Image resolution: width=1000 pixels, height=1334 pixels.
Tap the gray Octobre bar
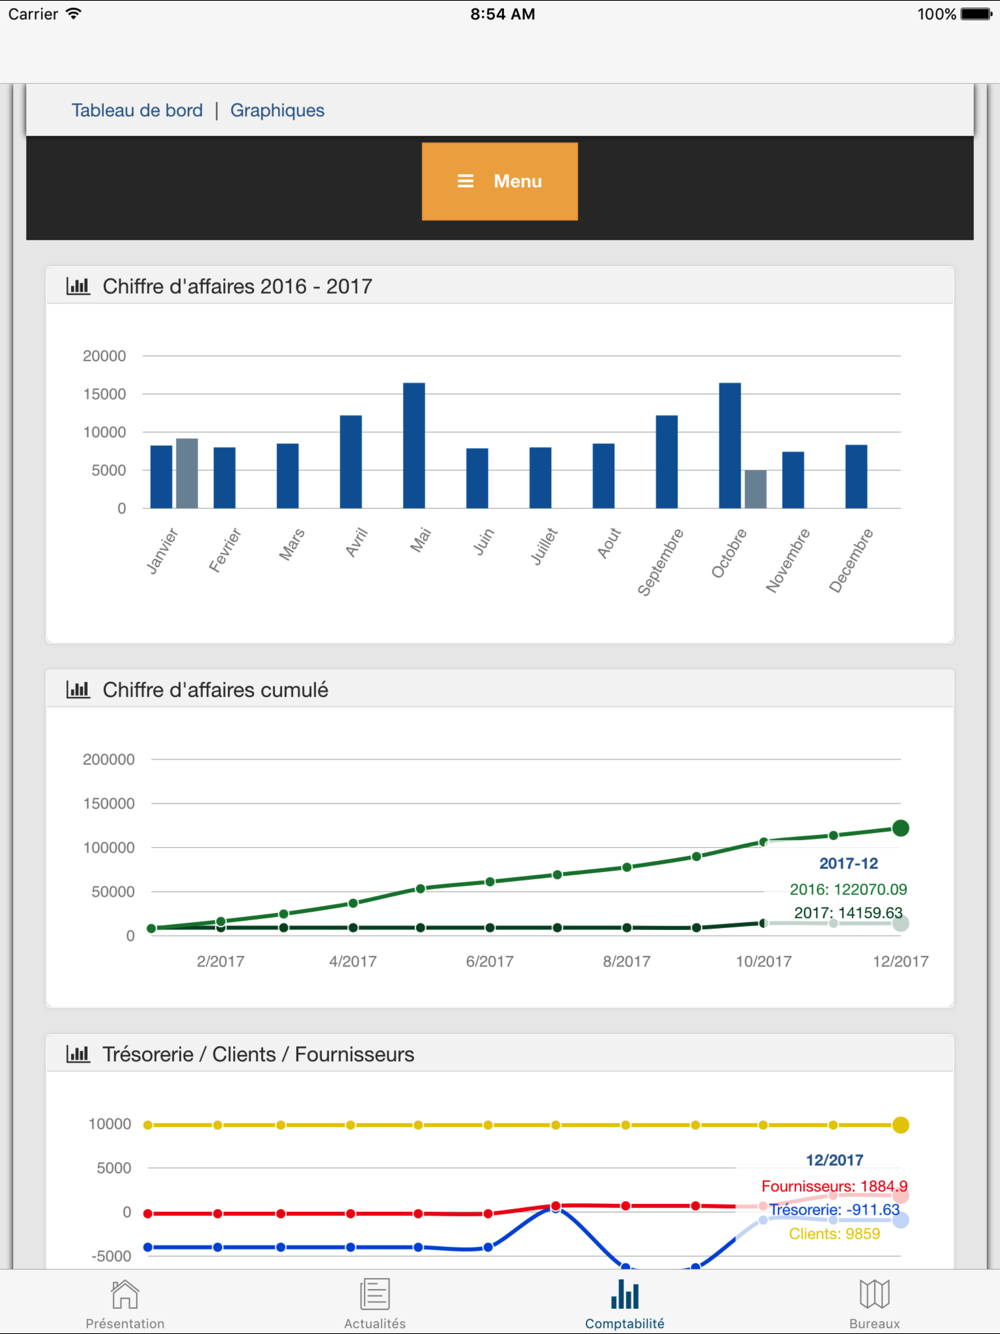pyautogui.click(x=756, y=489)
